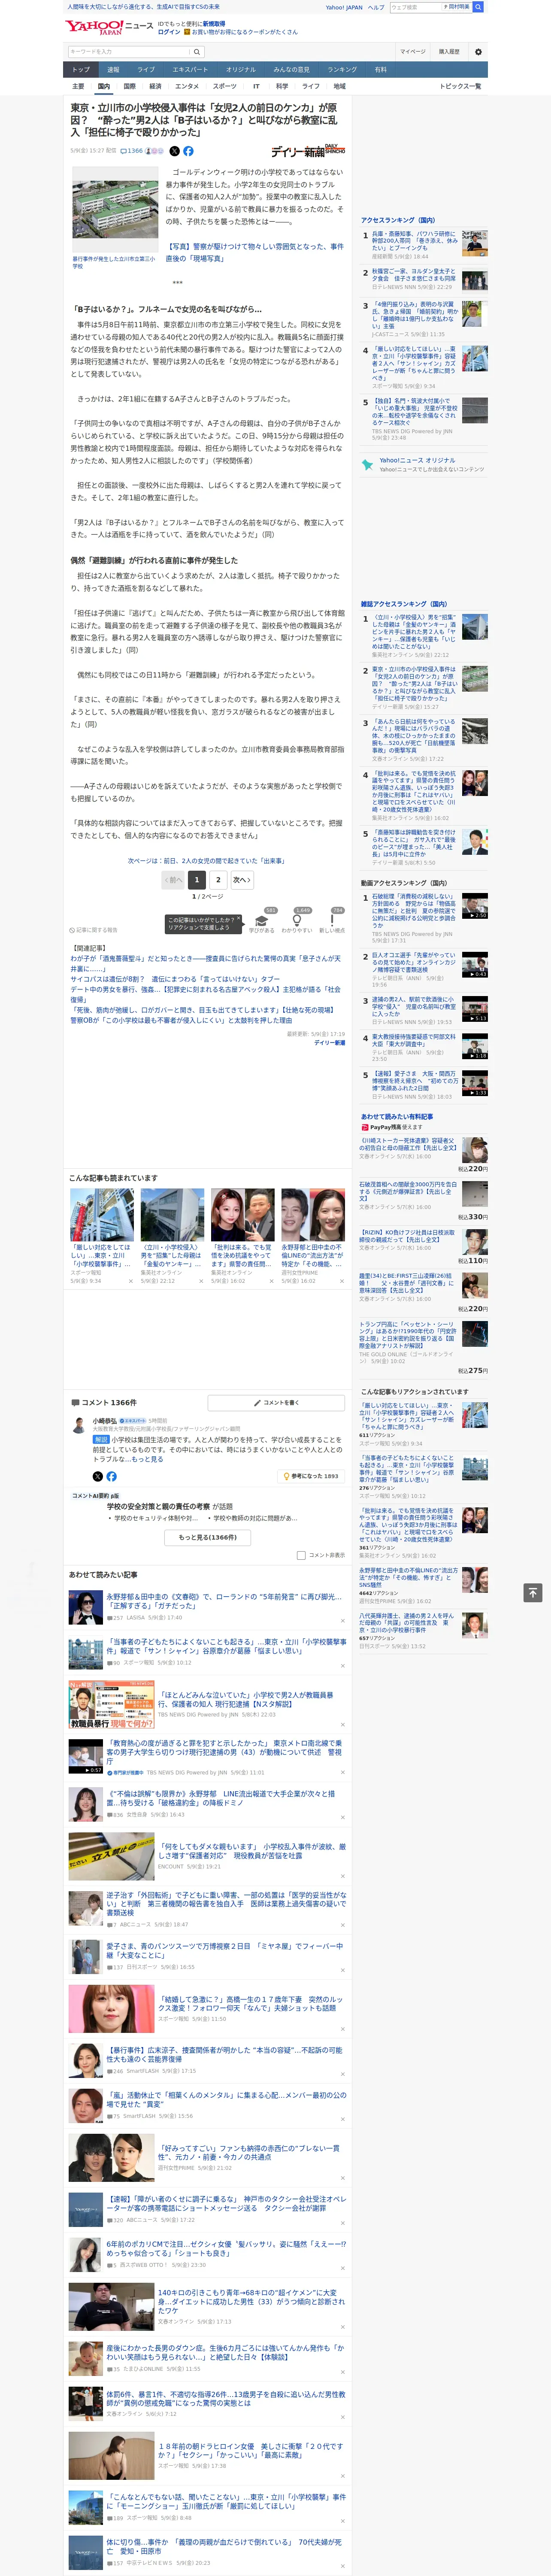Toggle the コメント非表示 checkbox
This screenshot has height=2576, width=551.
click(x=301, y=1555)
